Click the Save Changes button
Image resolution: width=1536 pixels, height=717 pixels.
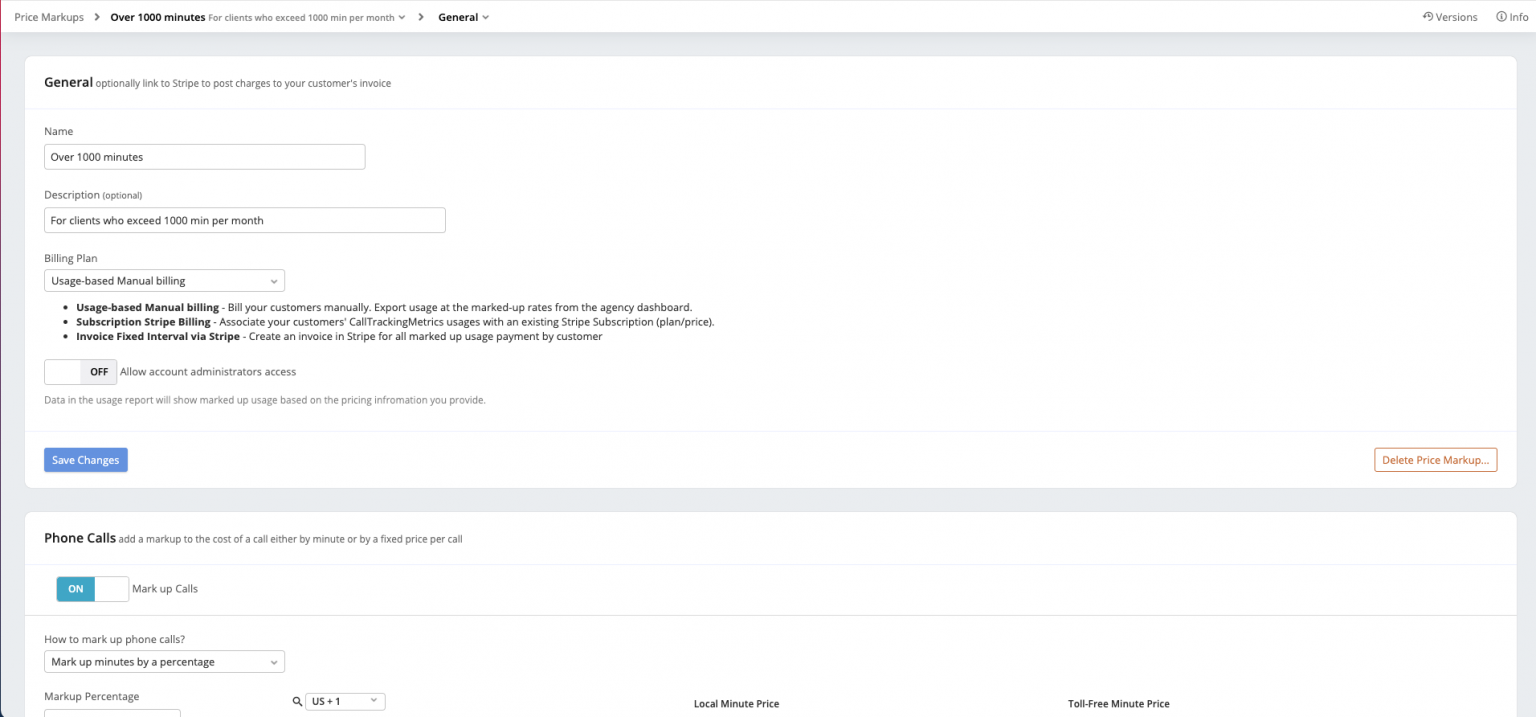[86, 460]
